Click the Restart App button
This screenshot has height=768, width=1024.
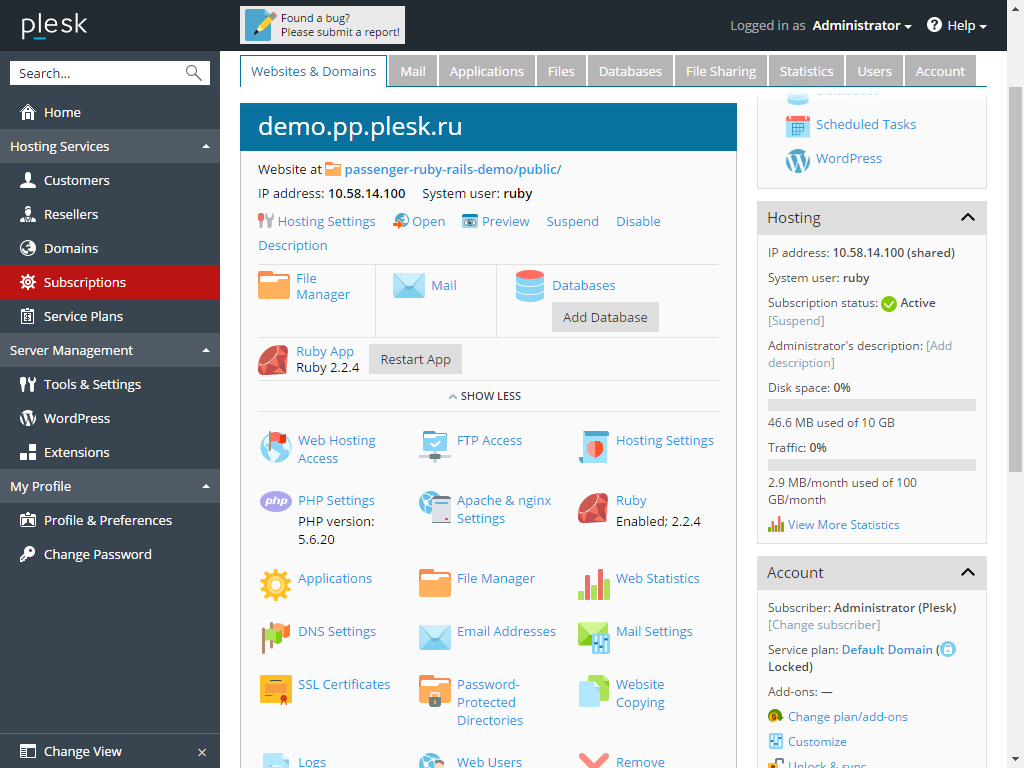click(415, 359)
